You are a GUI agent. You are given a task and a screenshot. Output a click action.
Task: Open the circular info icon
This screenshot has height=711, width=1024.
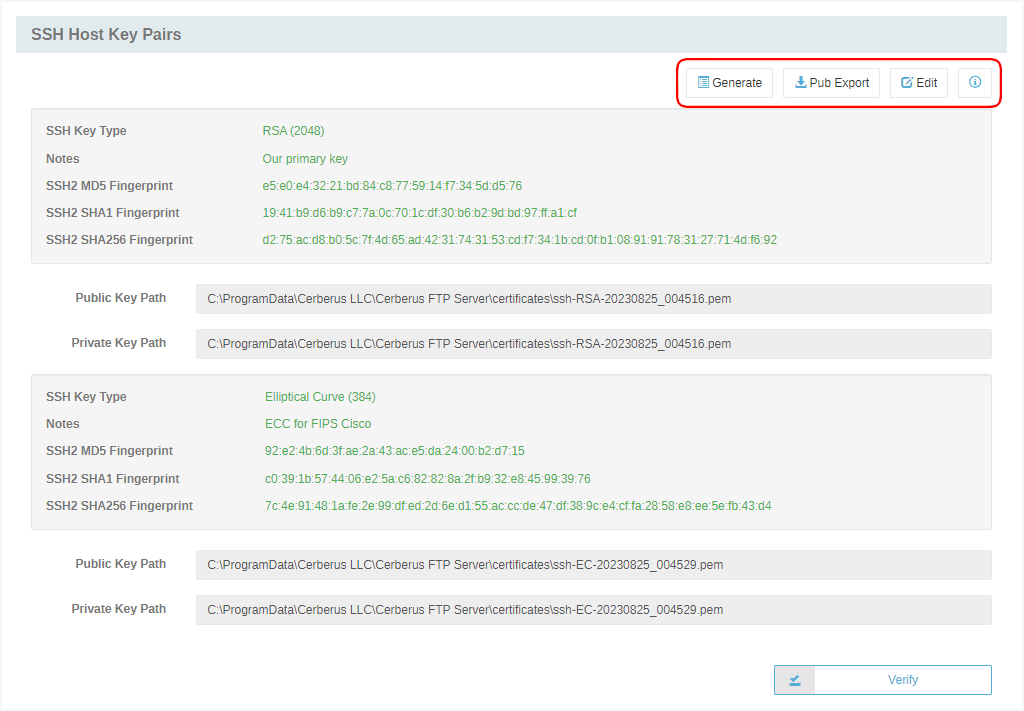(x=975, y=82)
